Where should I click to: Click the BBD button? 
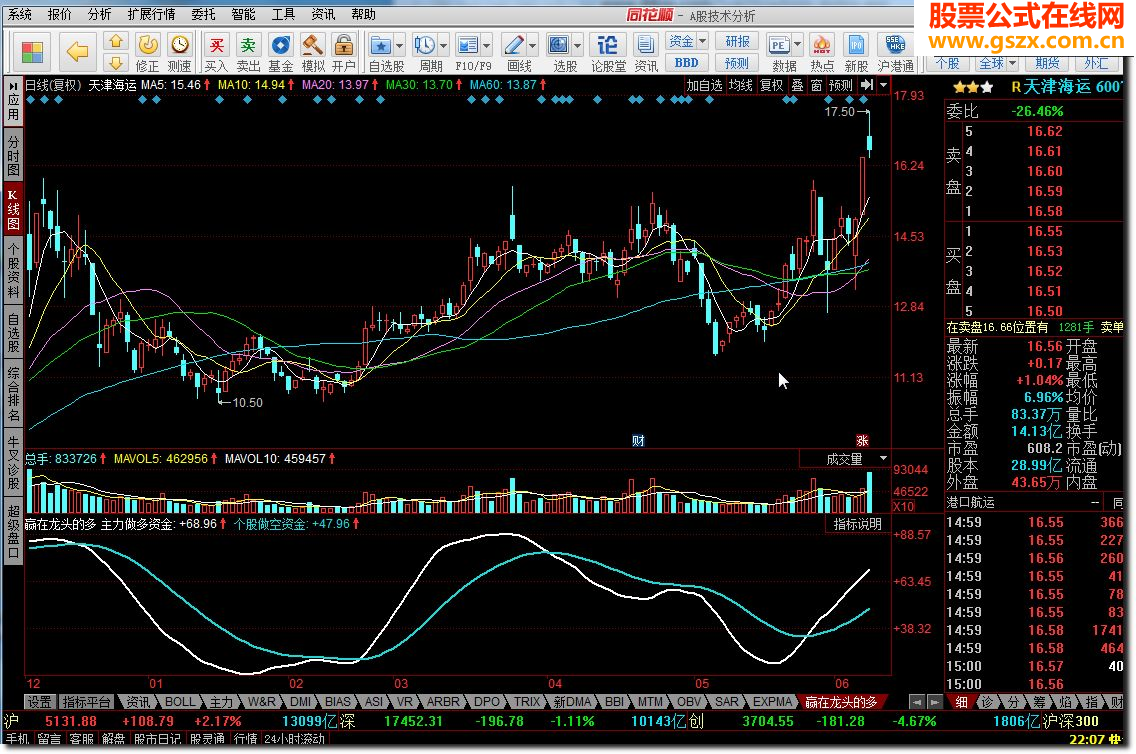[x=687, y=63]
